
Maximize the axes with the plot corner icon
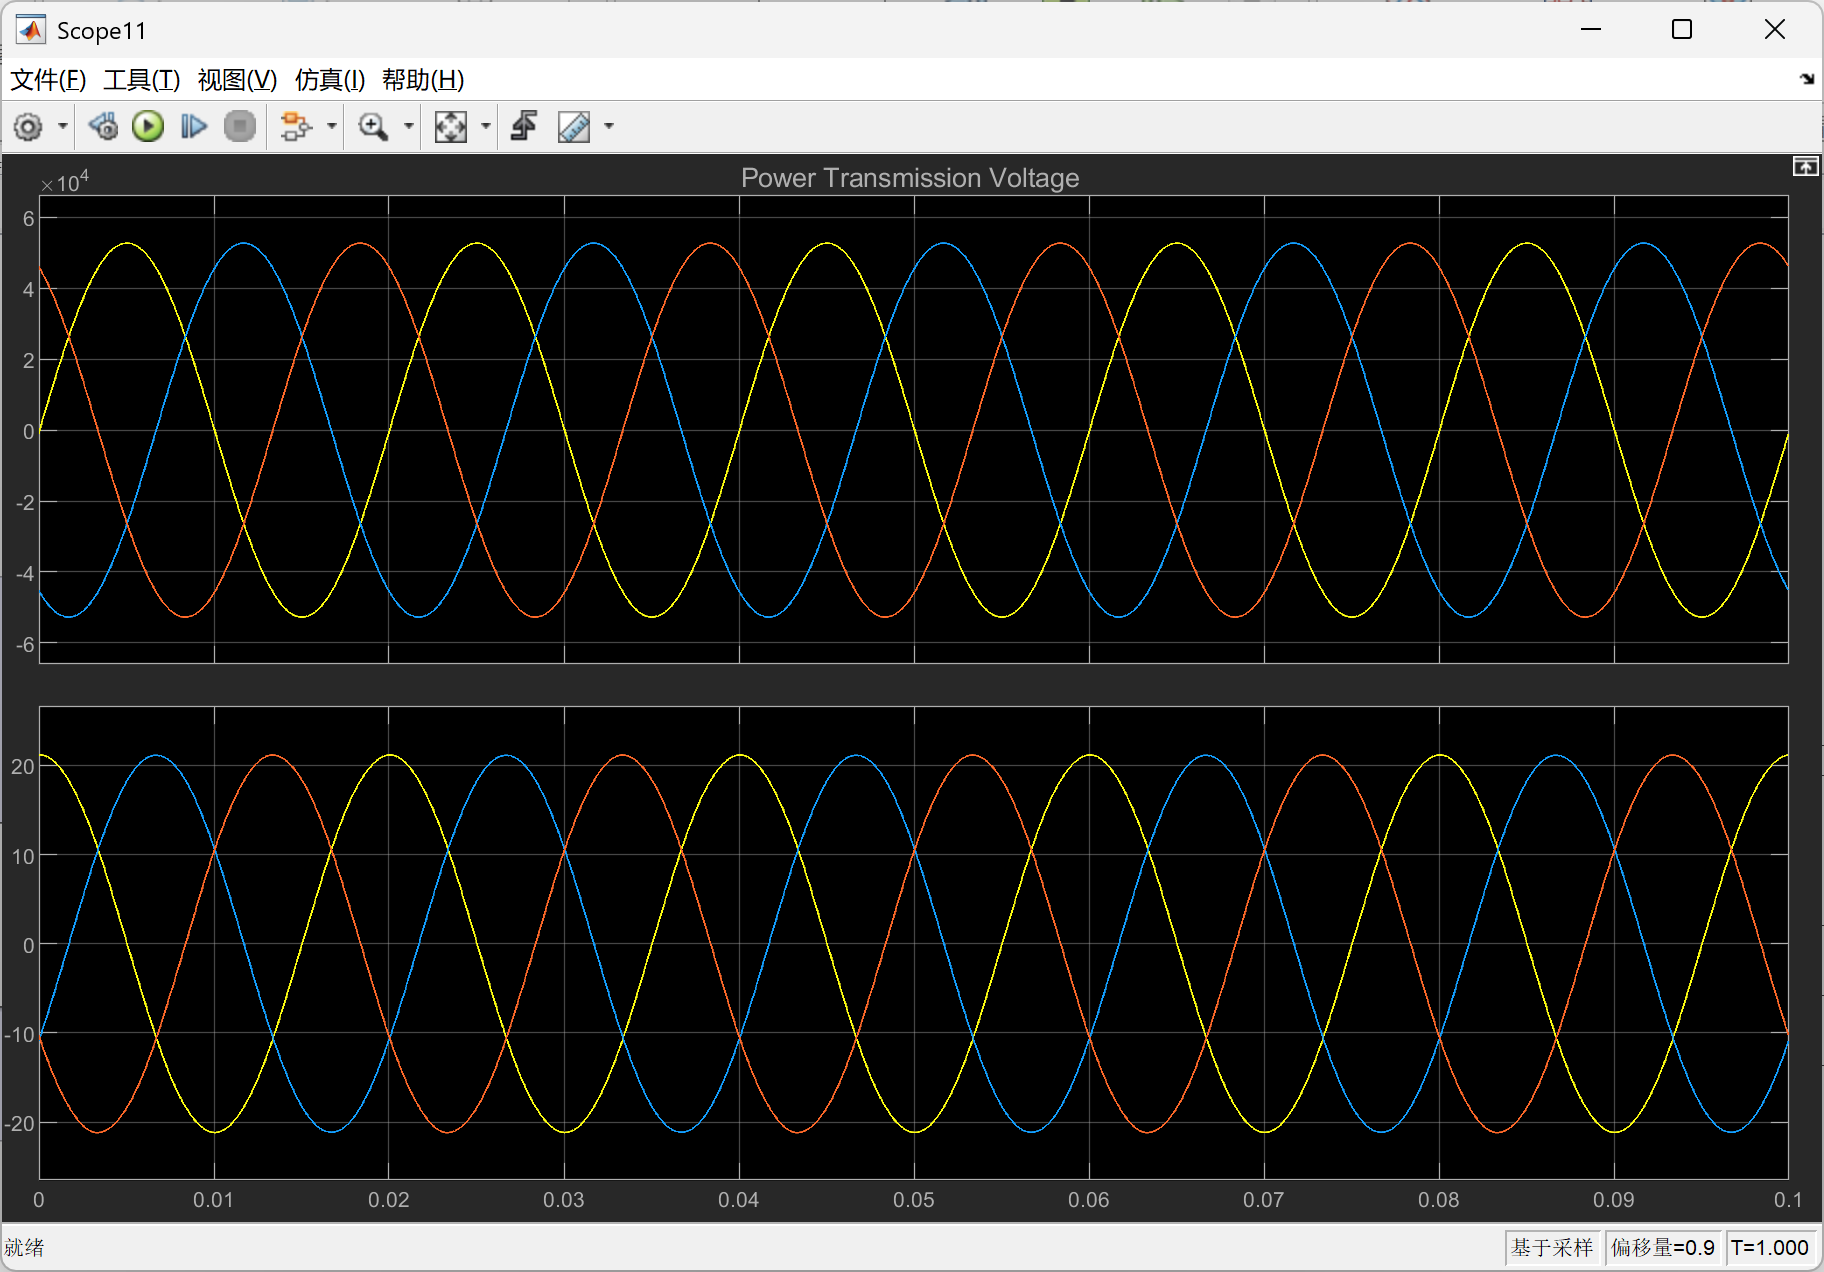point(1805,167)
